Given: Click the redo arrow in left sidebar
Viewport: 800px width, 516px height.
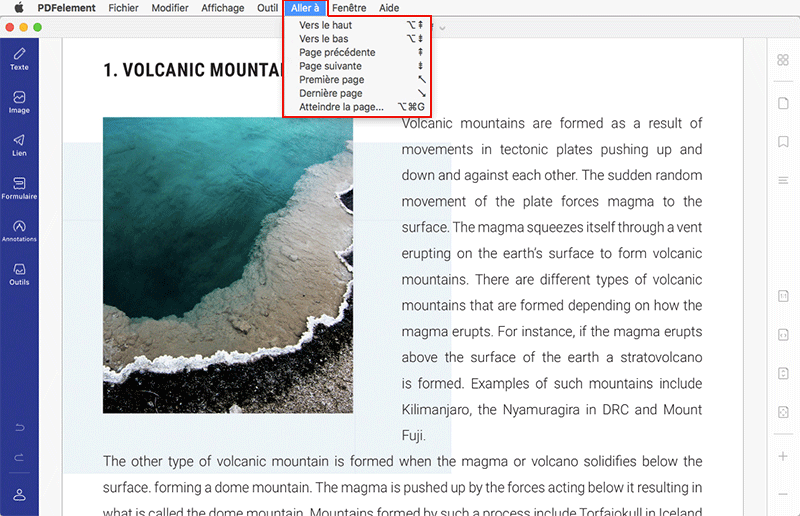Looking at the screenshot, I should click(x=19, y=457).
